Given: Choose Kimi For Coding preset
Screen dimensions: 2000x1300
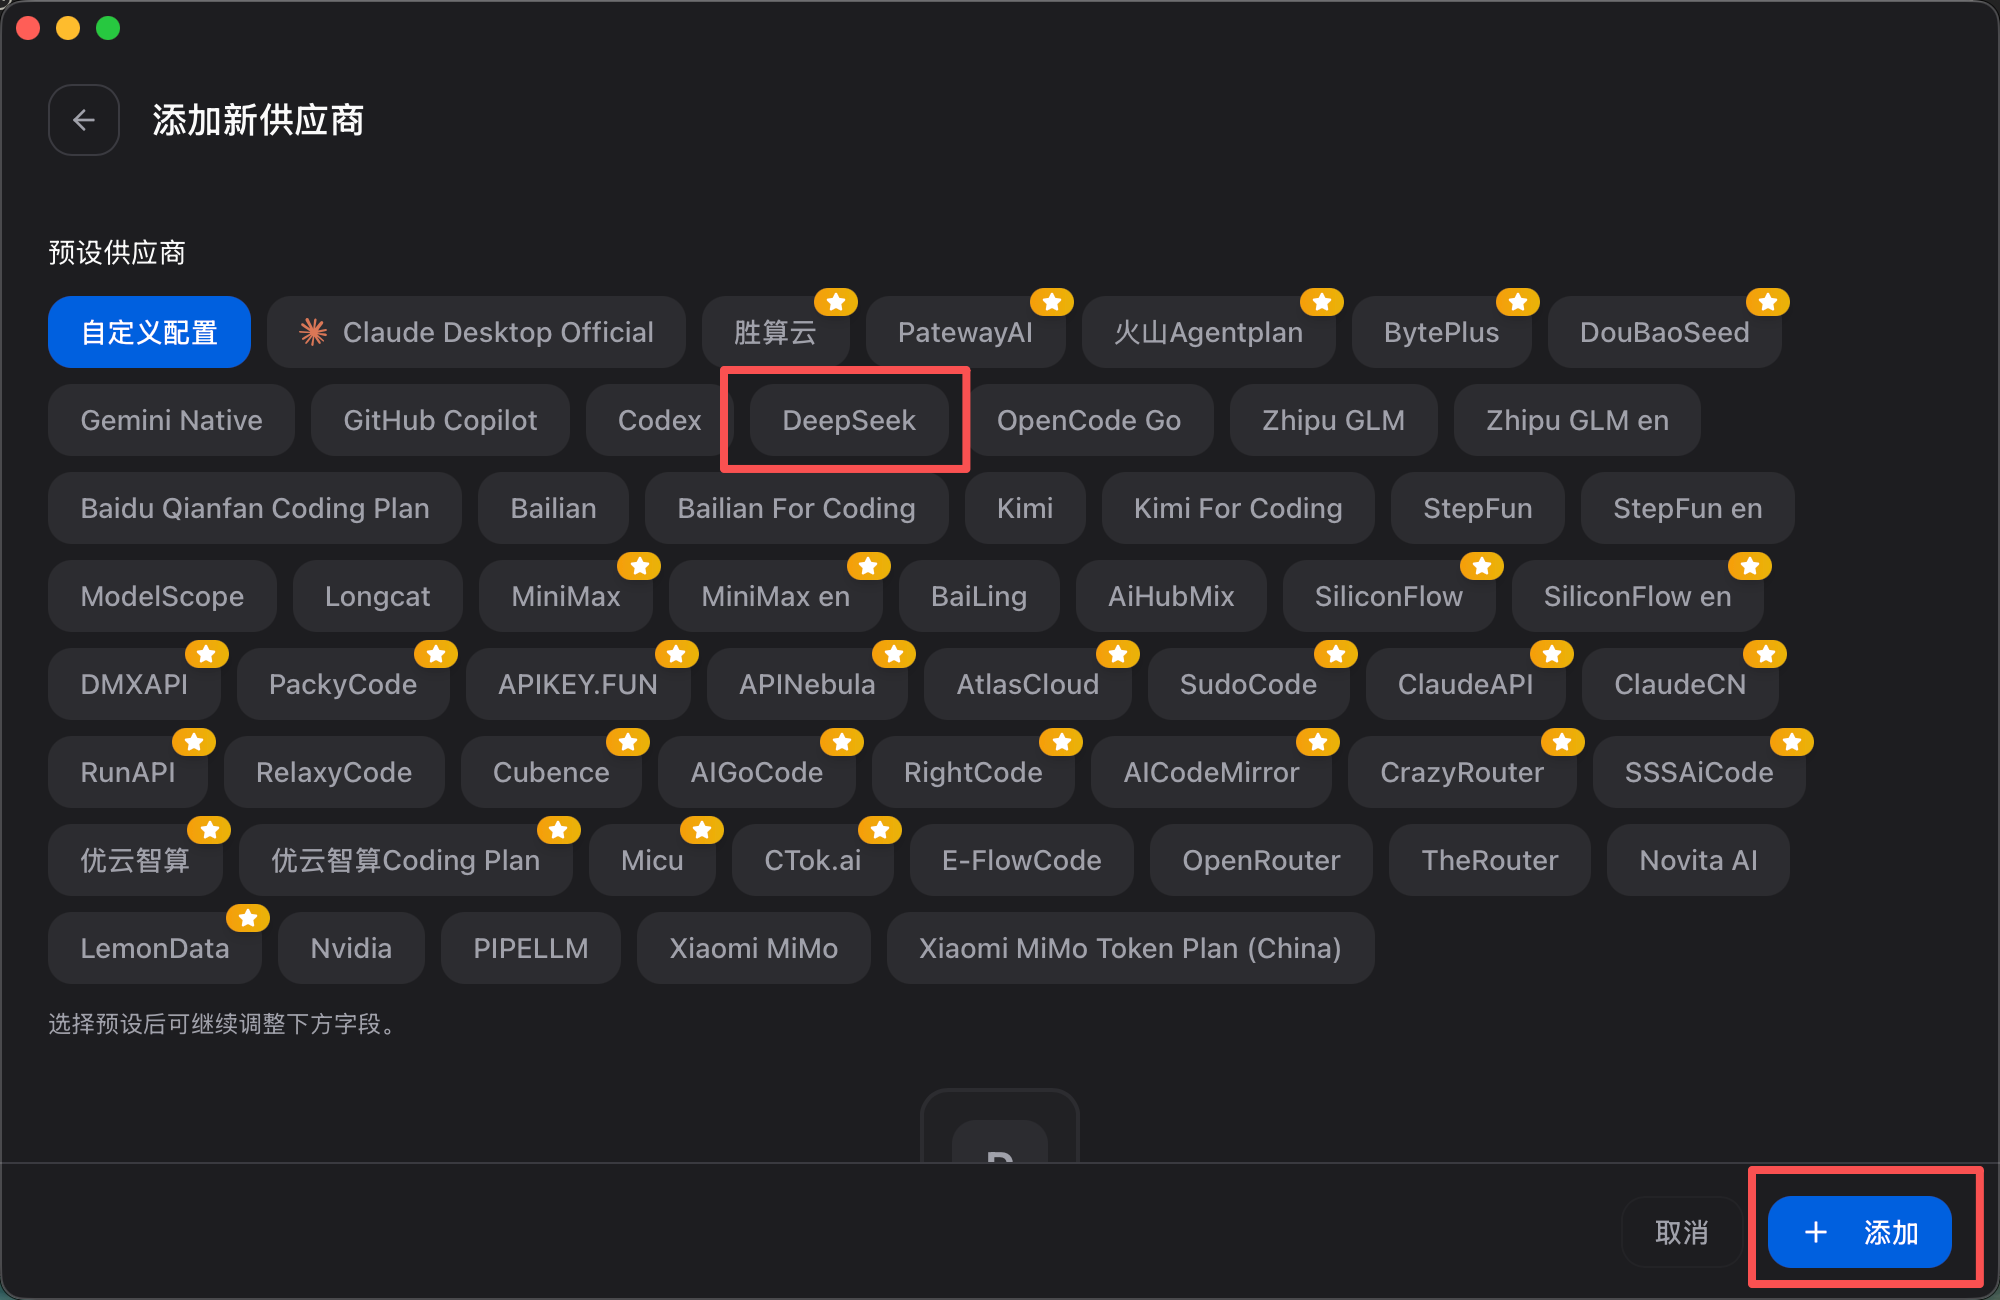Looking at the screenshot, I should click(1238, 508).
